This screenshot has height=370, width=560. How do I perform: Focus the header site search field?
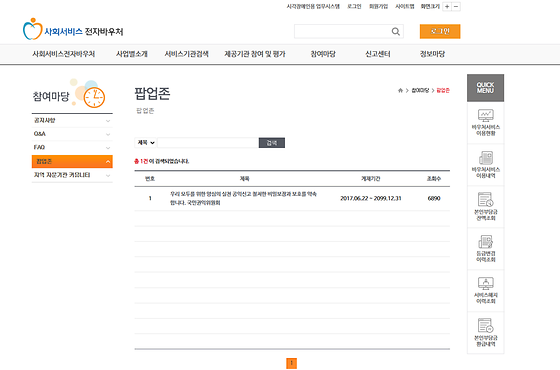(342, 31)
